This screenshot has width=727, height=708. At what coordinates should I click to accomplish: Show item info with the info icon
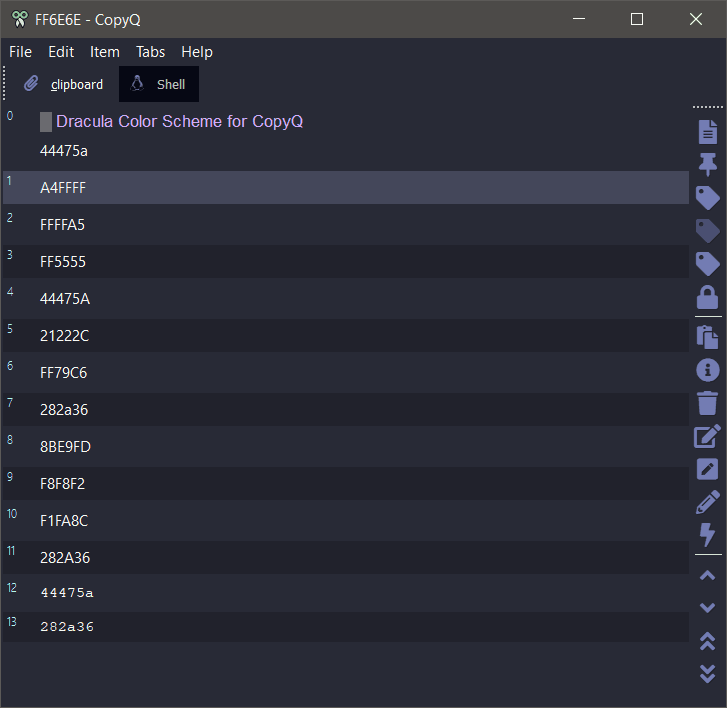click(708, 370)
